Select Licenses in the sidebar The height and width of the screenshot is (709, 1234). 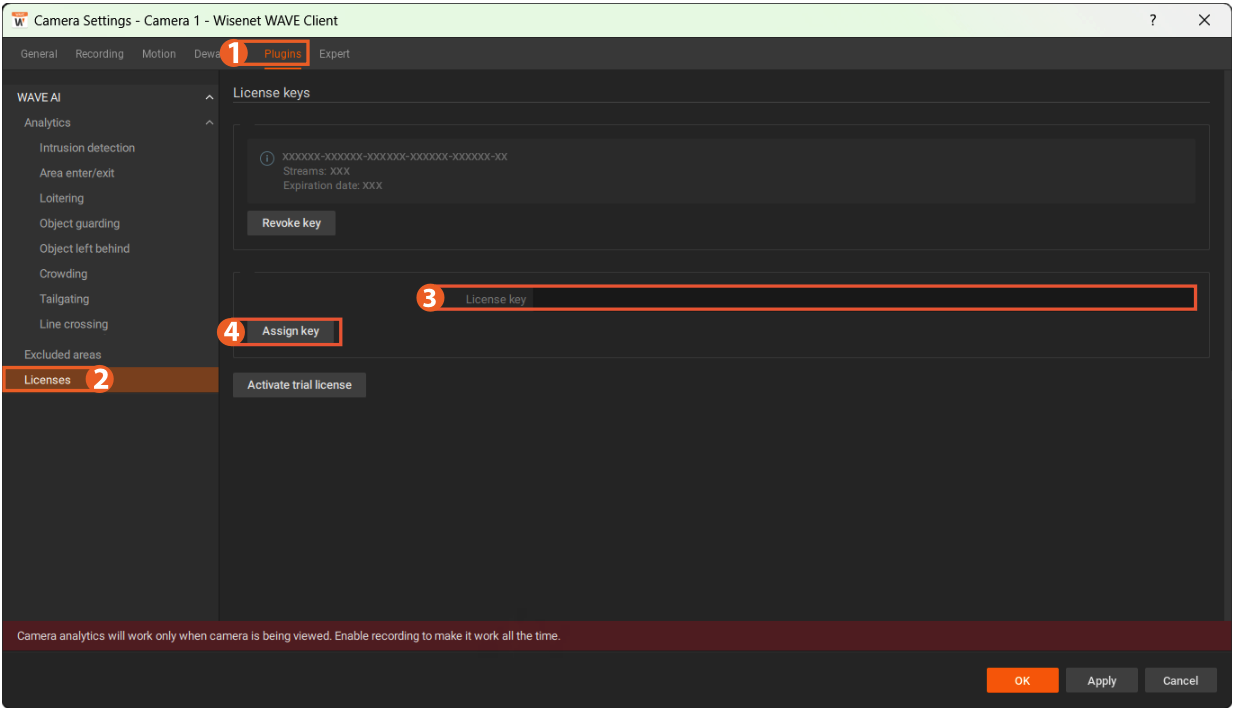coord(110,380)
